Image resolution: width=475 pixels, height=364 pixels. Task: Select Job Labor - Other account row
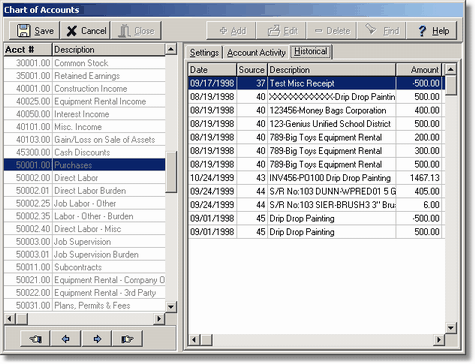pos(85,203)
